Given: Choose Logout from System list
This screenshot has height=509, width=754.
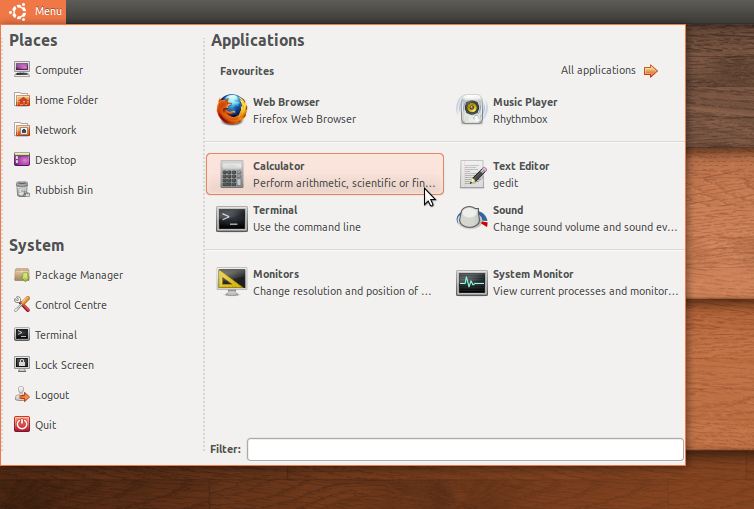Looking at the screenshot, I should click(x=52, y=395).
